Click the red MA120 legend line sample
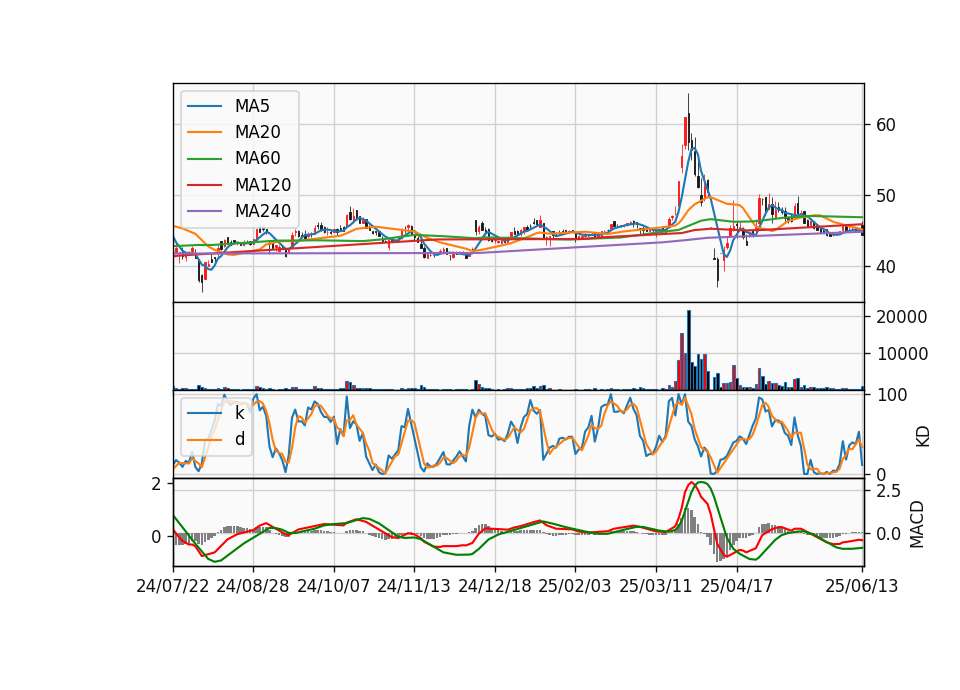Viewport: 960px width, 690px height. tap(204, 185)
